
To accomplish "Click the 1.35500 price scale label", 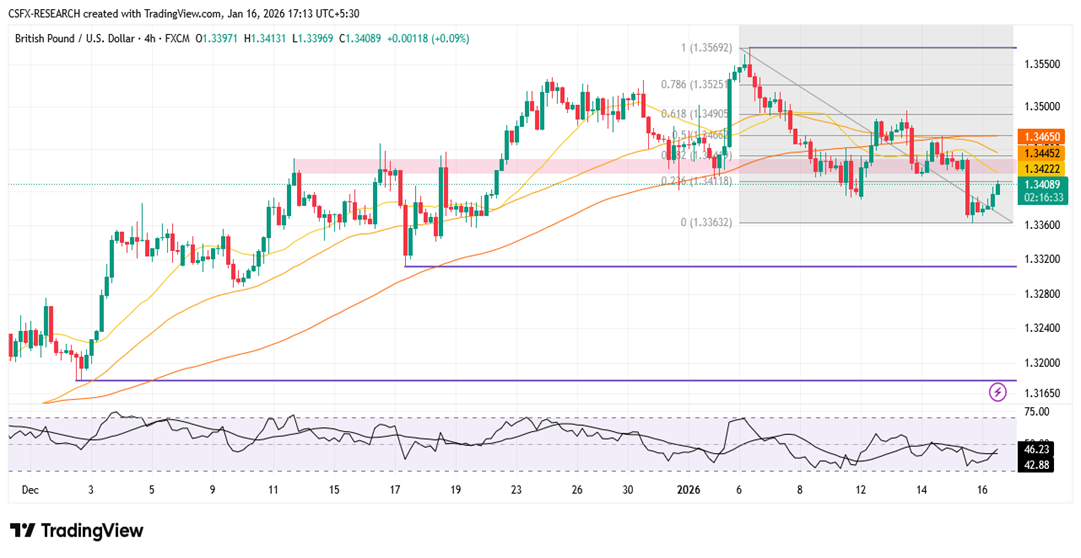I will (1044, 63).
